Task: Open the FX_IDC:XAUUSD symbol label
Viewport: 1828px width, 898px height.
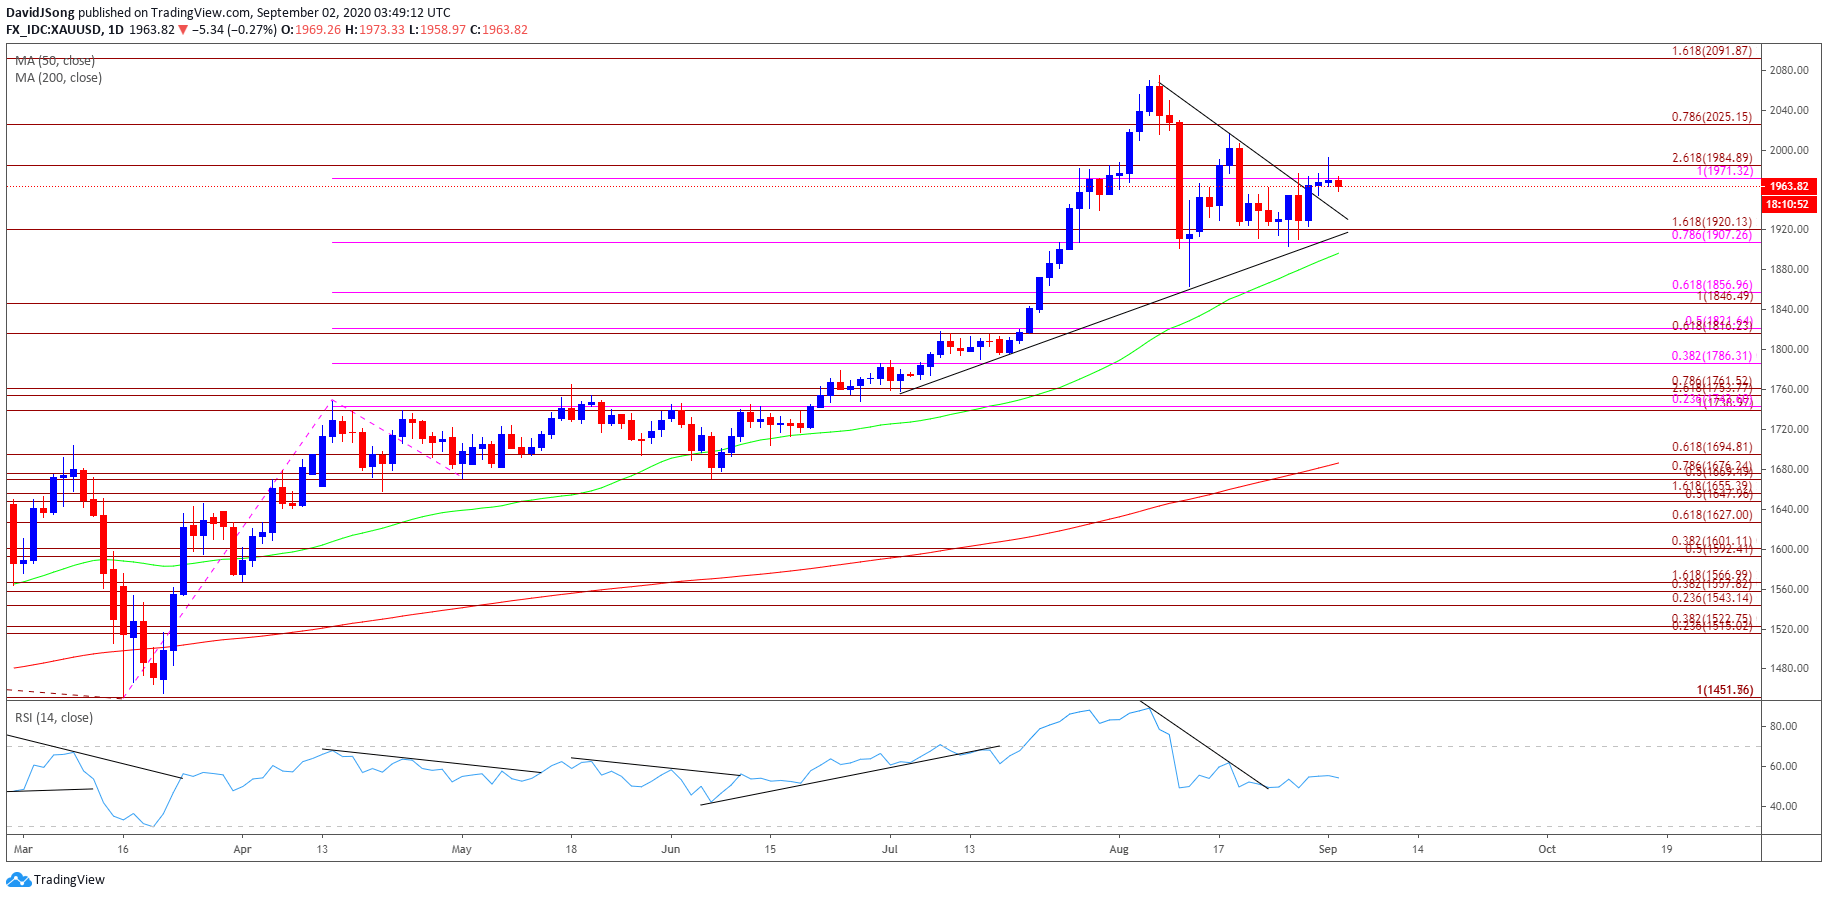Action: tap(53, 30)
